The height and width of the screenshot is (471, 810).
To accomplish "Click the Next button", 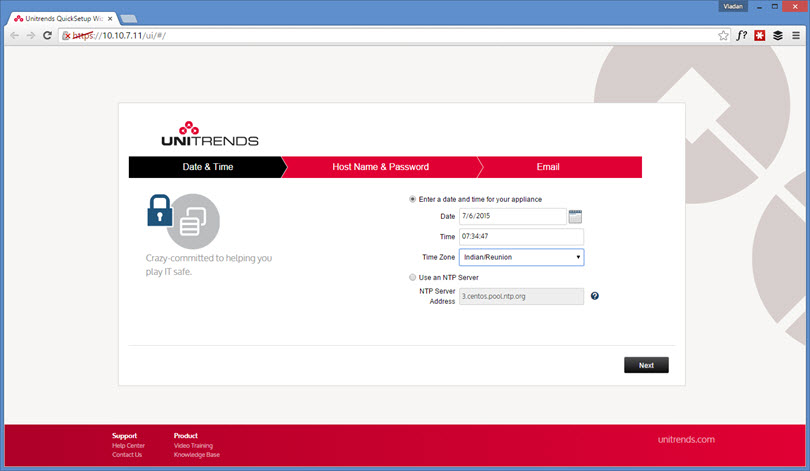I will 646,365.
